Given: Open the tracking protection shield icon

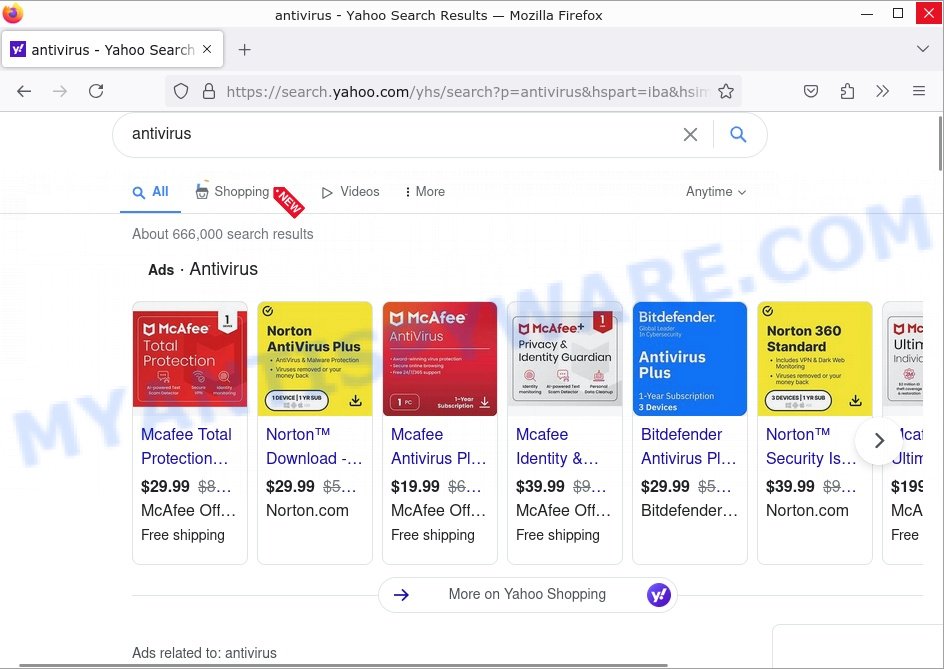Looking at the screenshot, I should pos(181,92).
